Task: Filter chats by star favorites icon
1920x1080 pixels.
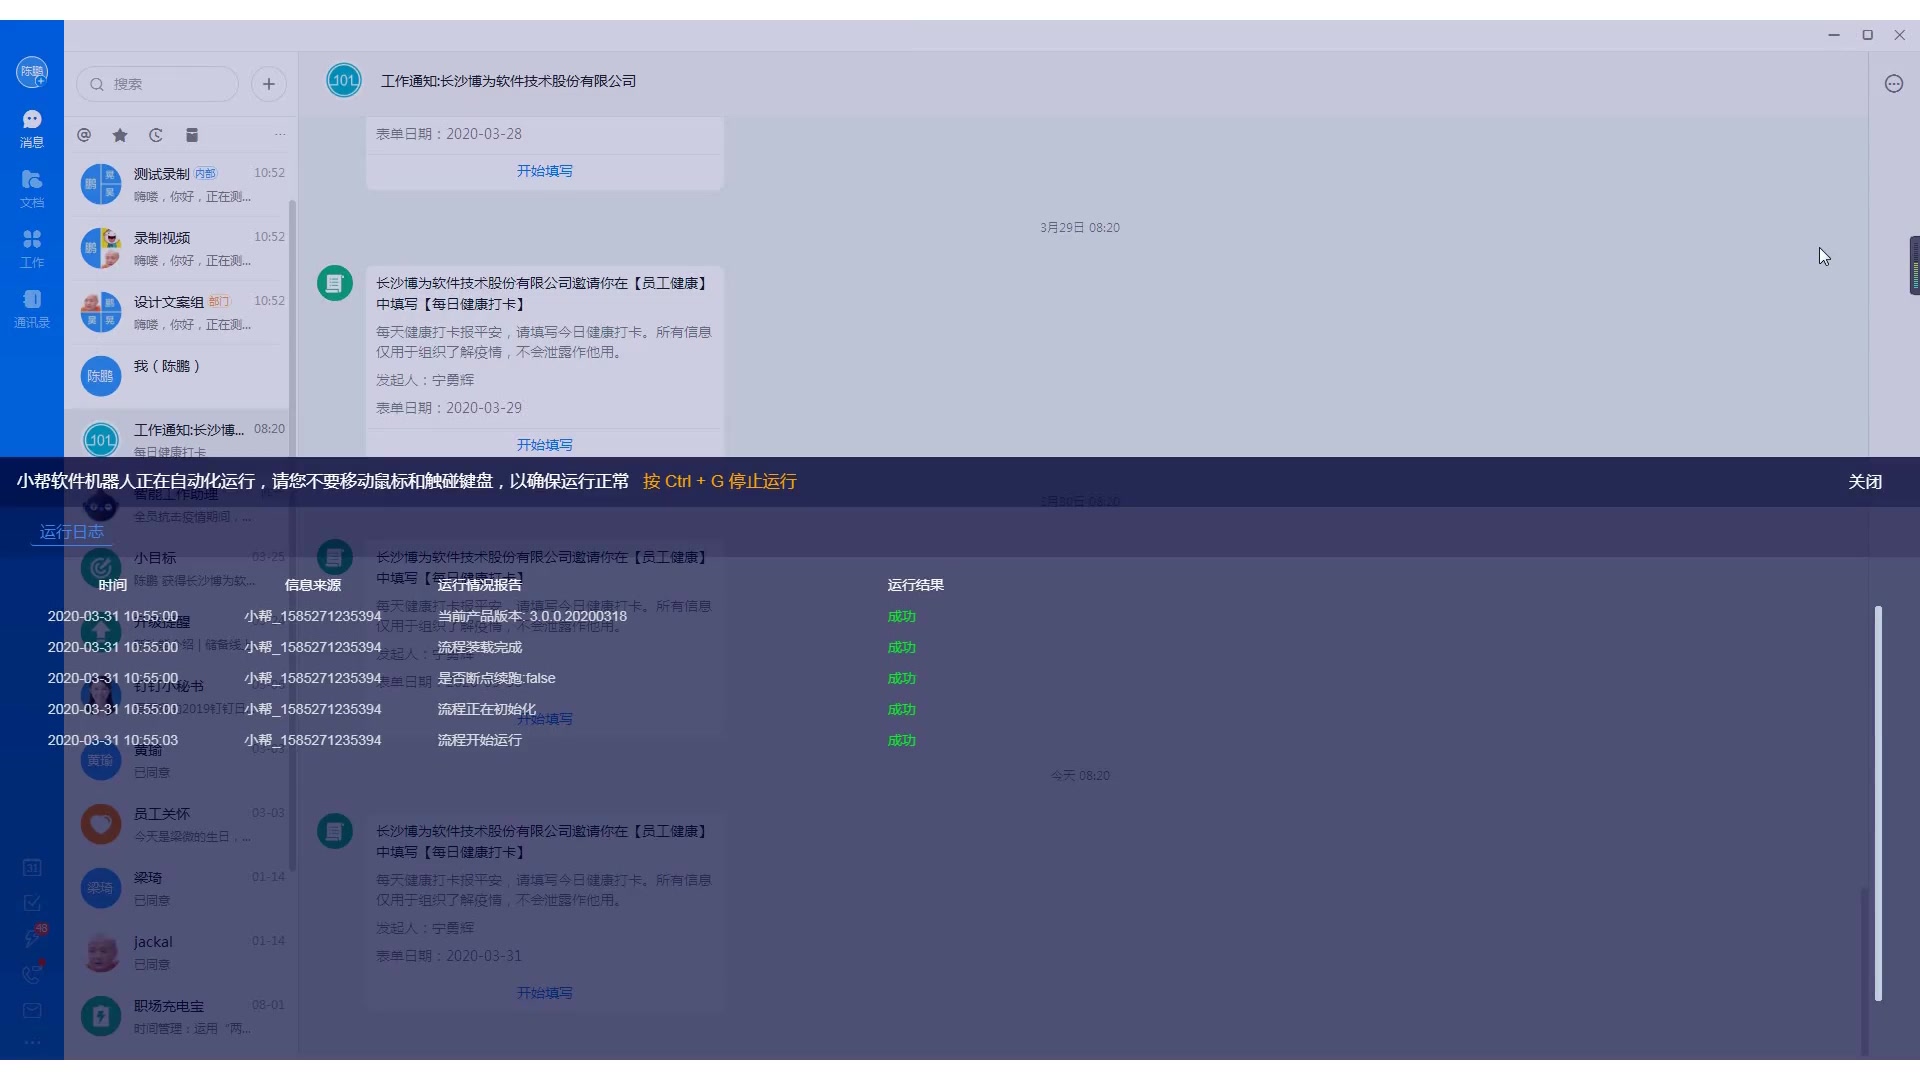Action: (120, 135)
